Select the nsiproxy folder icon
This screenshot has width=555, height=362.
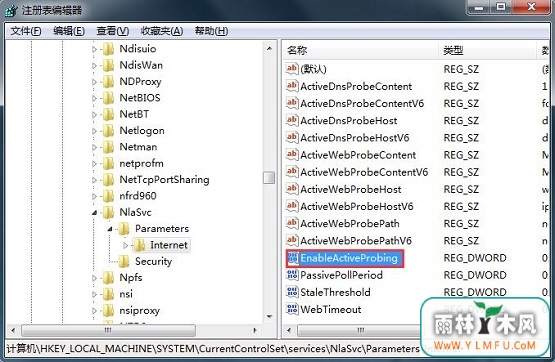(108, 310)
